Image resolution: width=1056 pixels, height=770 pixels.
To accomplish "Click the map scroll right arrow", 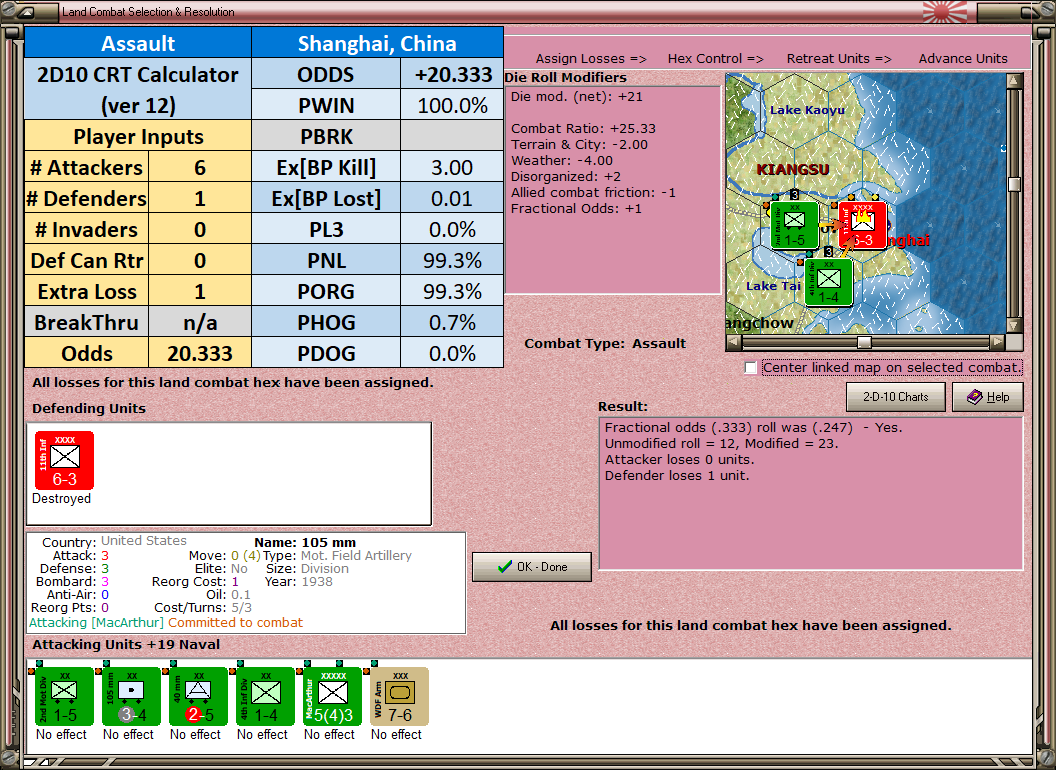I will tap(997, 342).
